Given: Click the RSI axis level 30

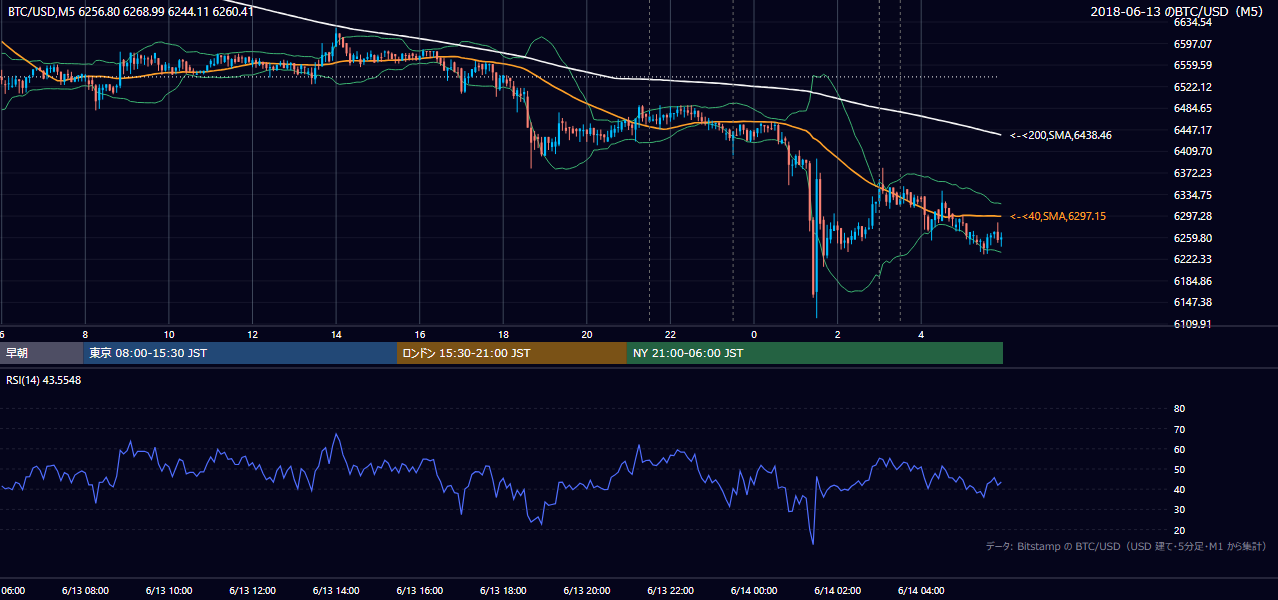Looking at the screenshot, I should [1179, 510].
